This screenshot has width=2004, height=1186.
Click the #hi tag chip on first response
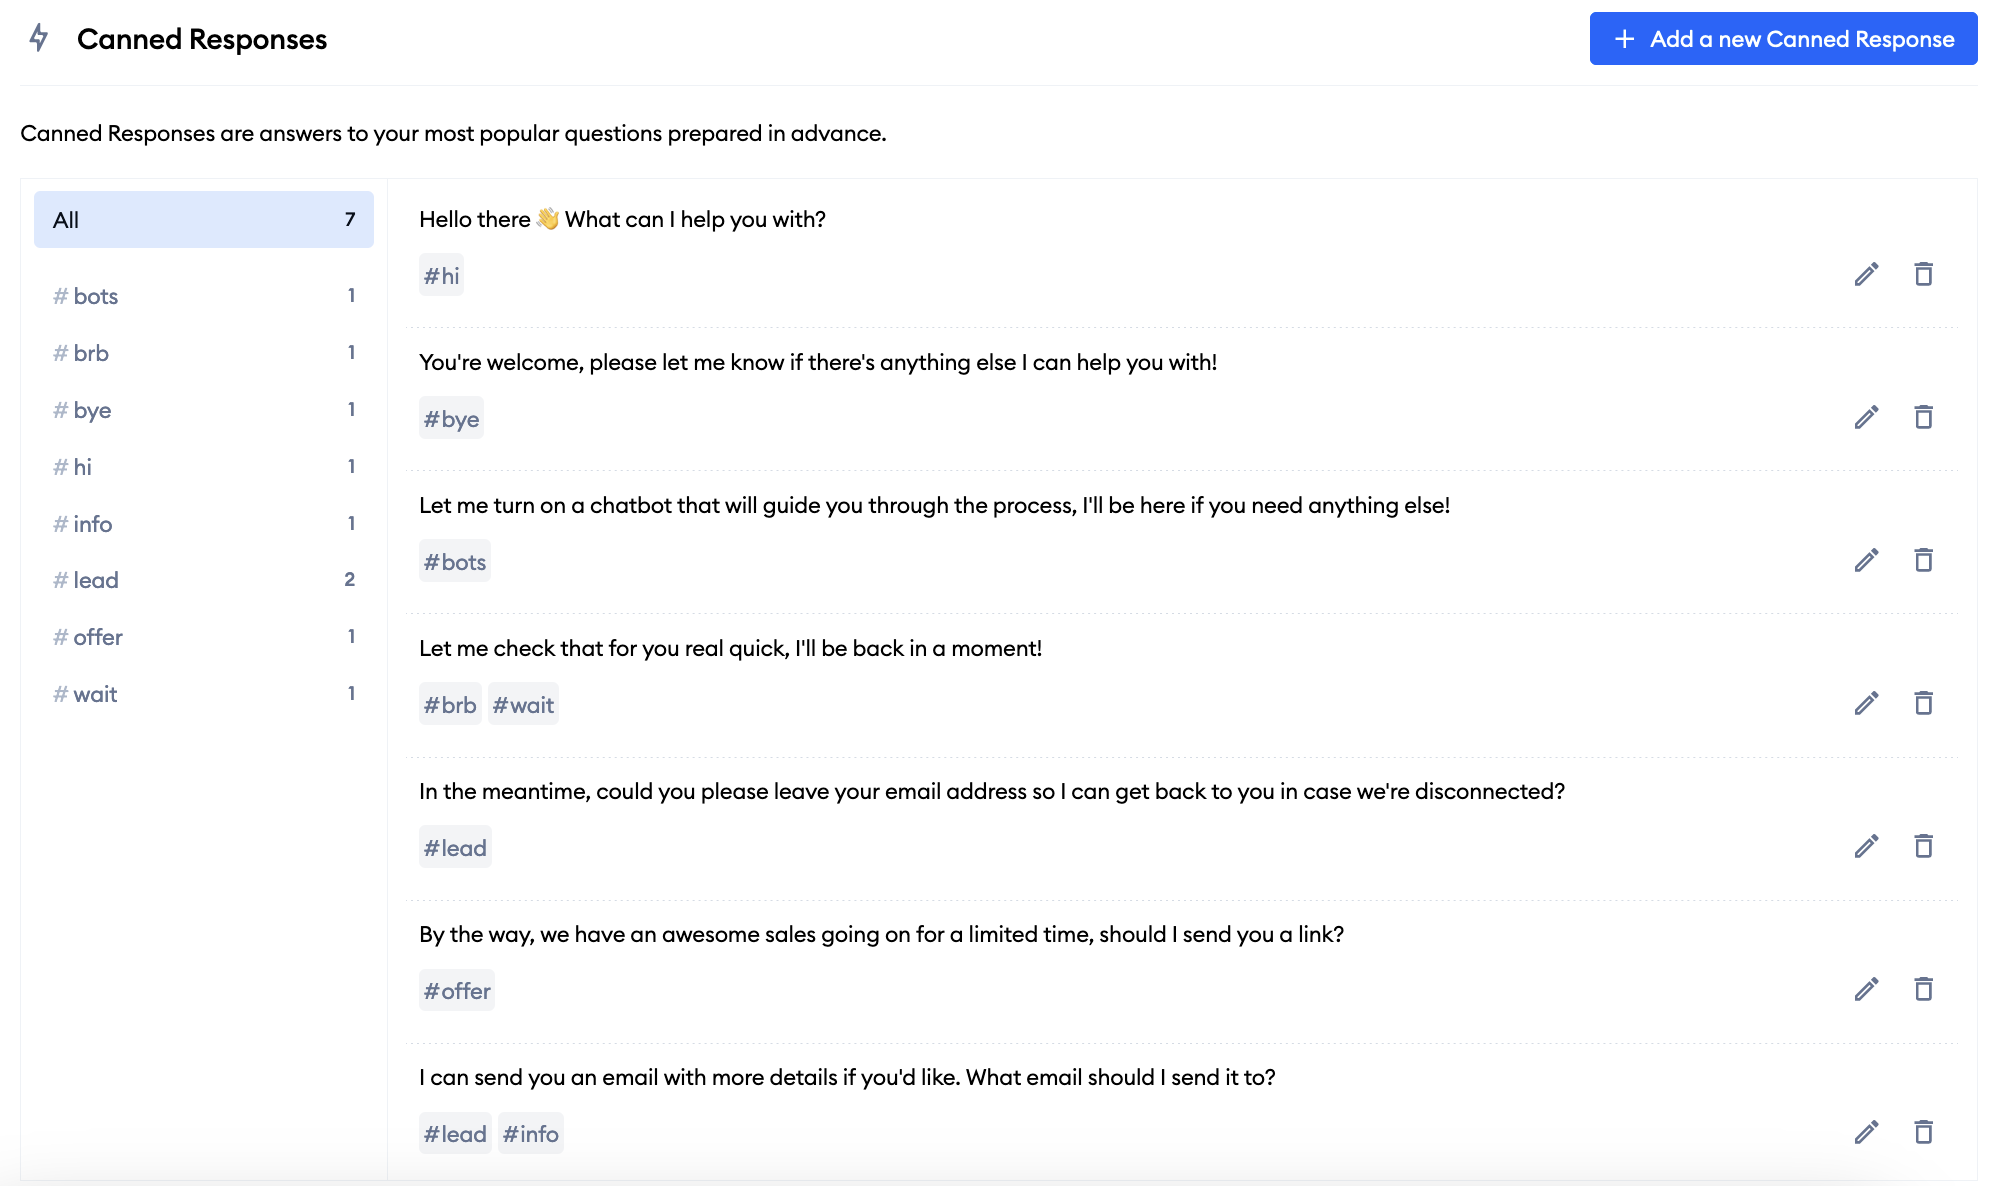tap(441, 276)
